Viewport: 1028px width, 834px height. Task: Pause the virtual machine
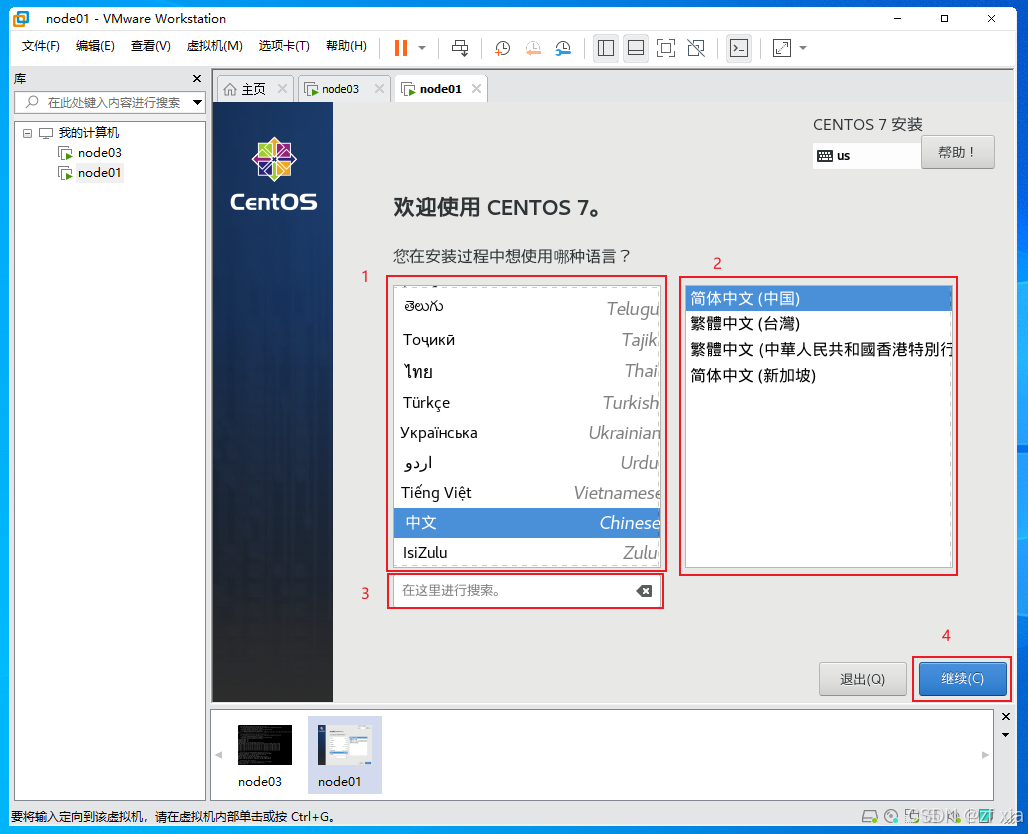point(401,48)
